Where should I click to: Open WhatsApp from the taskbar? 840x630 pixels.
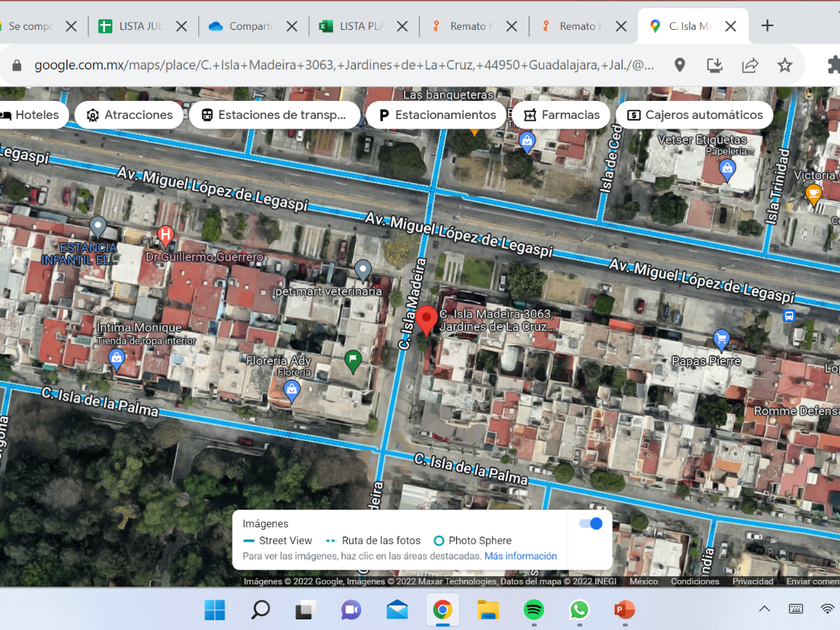click(x=579, y=610)
